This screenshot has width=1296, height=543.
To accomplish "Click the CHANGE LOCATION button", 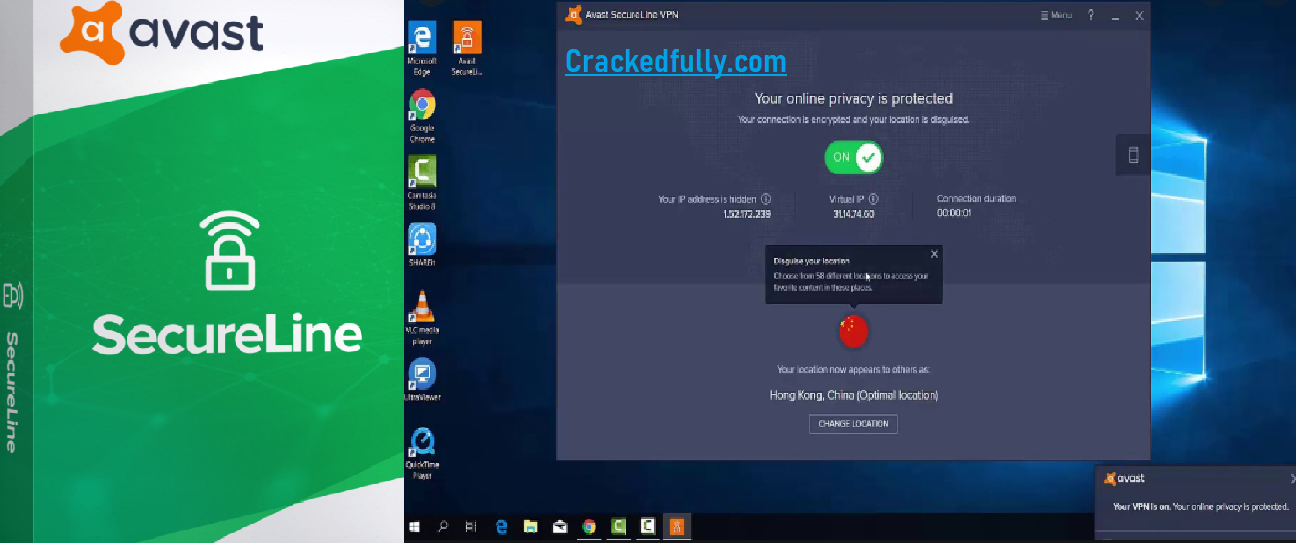I will [853, 424].
